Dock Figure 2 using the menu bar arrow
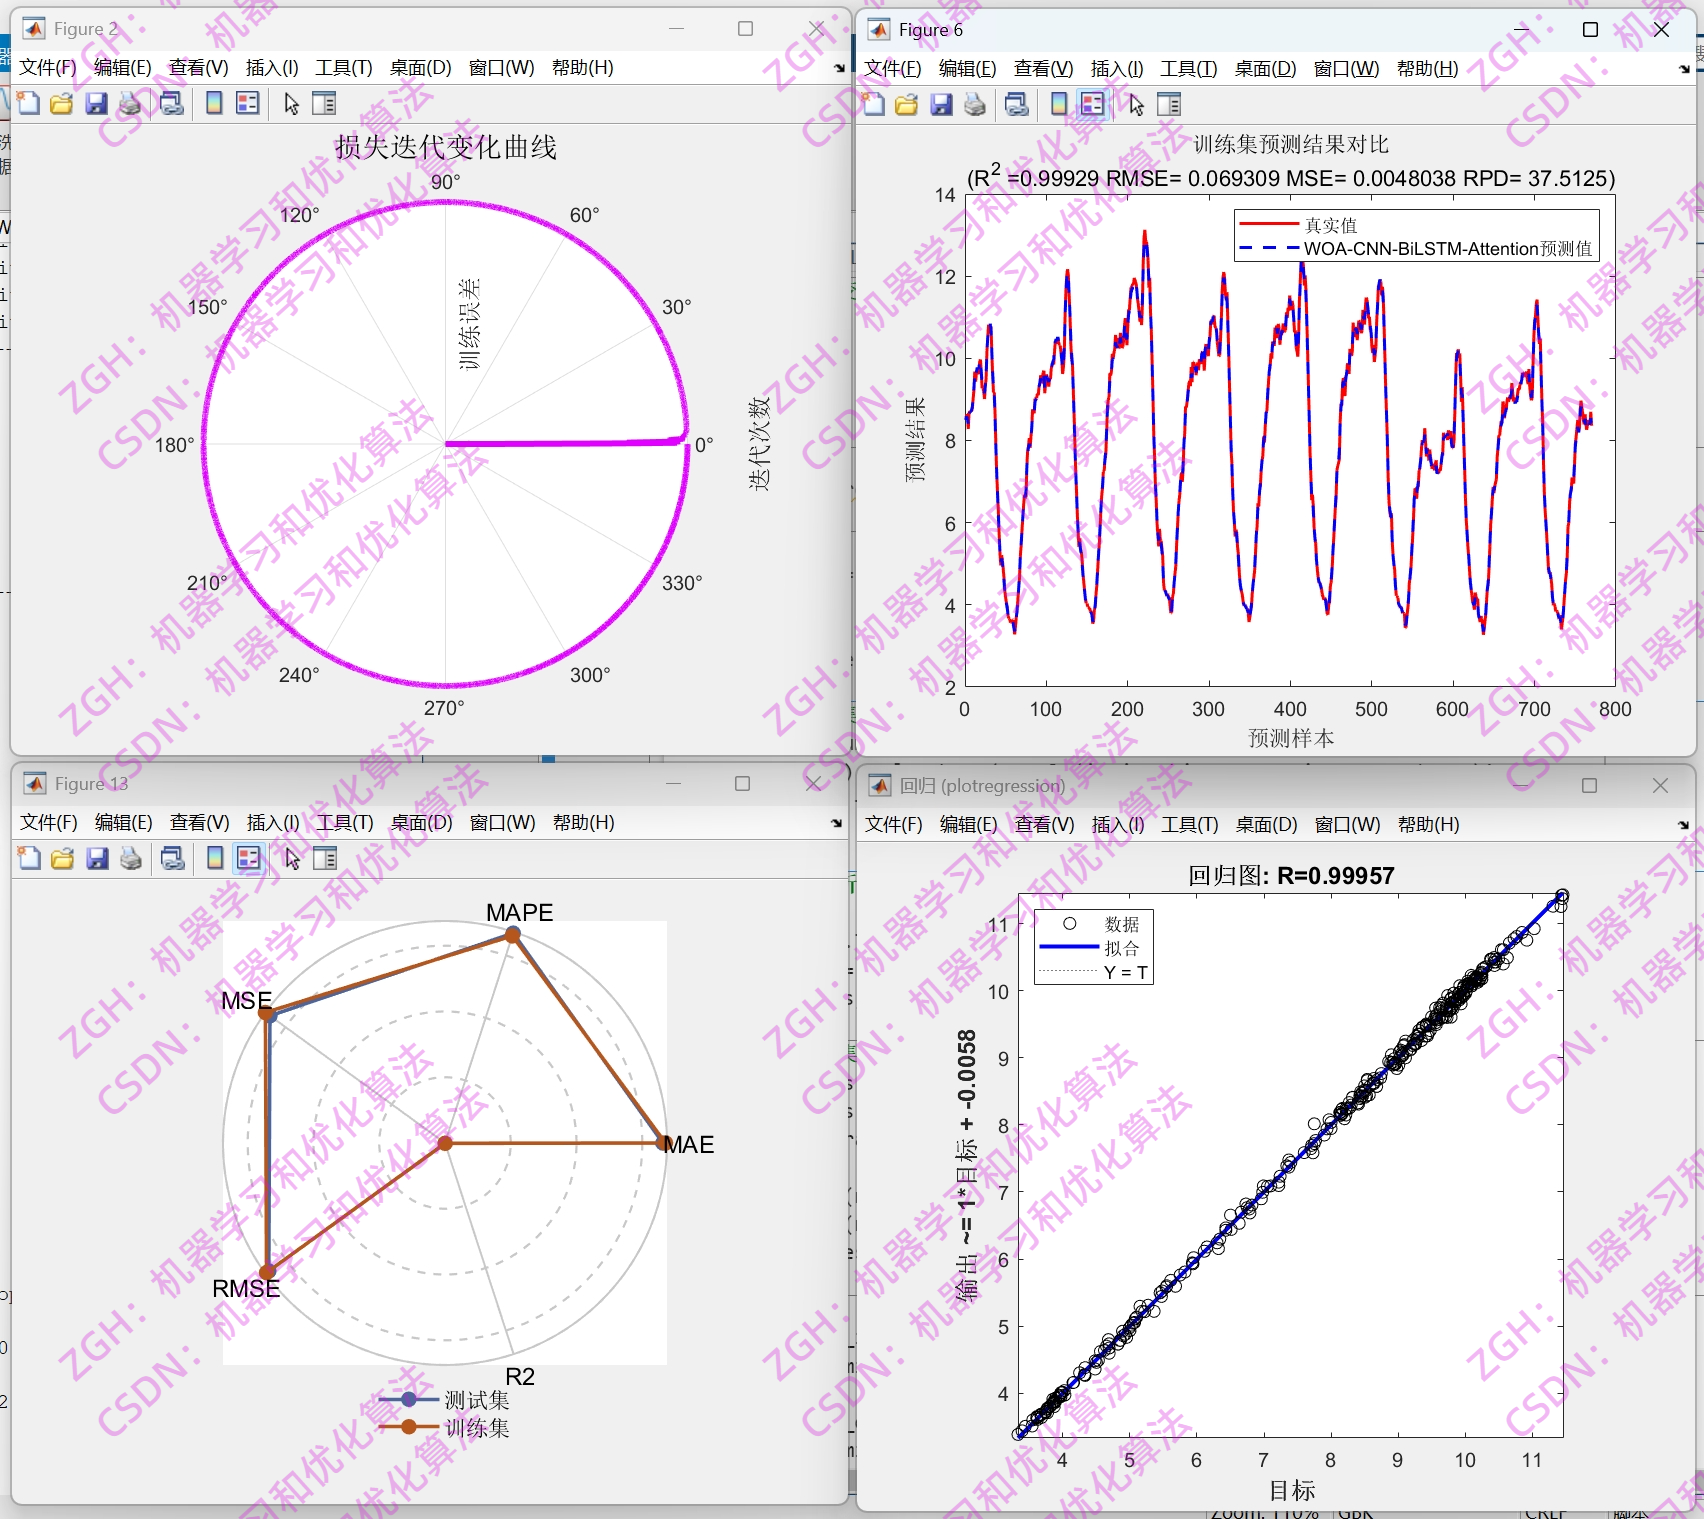This screenshot has height=1519, width=1704. point(838,68)
